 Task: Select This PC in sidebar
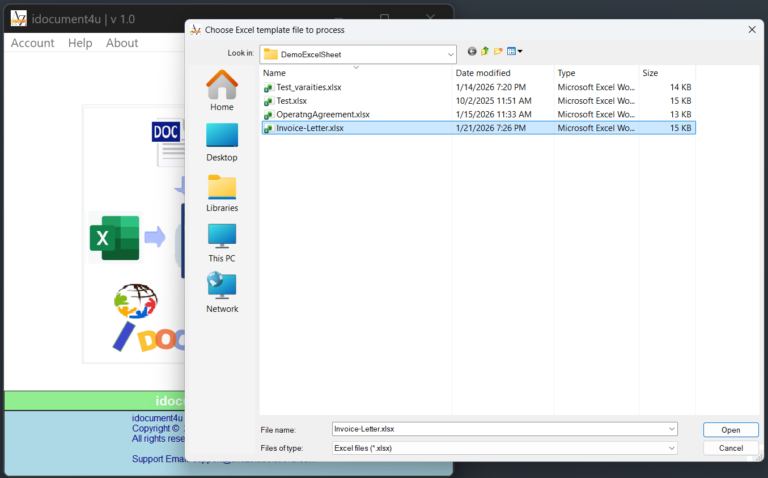click(222, 242)
